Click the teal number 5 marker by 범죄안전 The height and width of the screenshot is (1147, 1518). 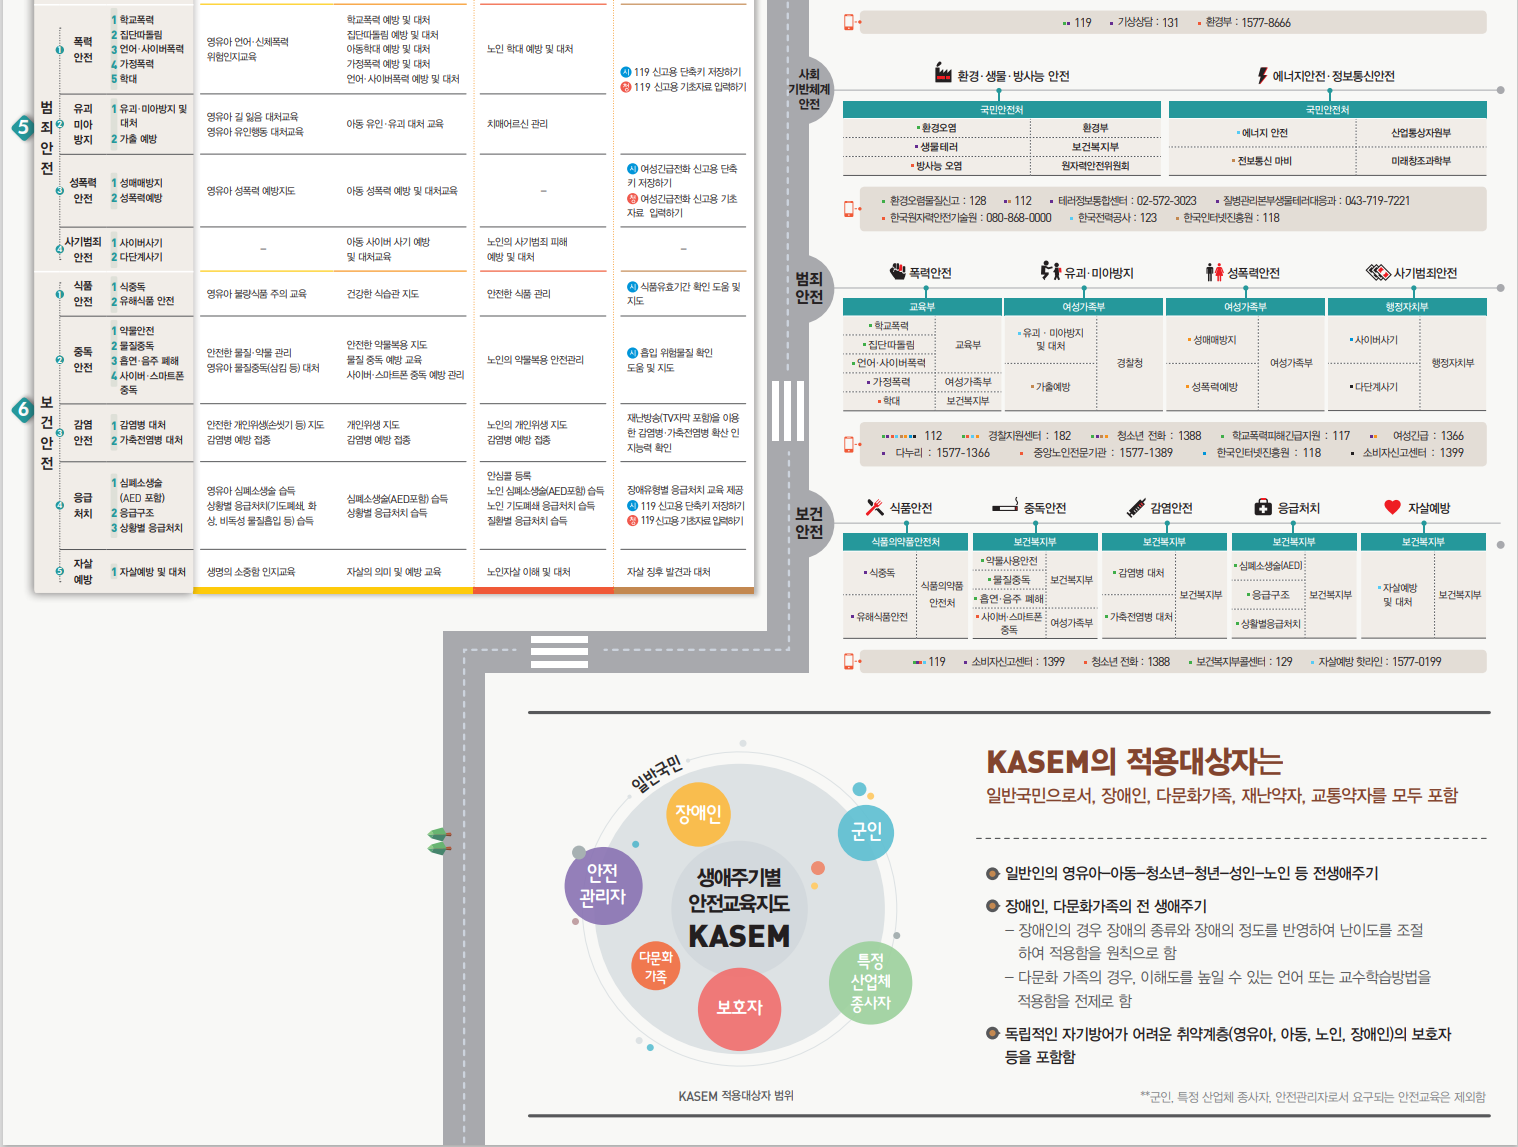coord(23,127)
